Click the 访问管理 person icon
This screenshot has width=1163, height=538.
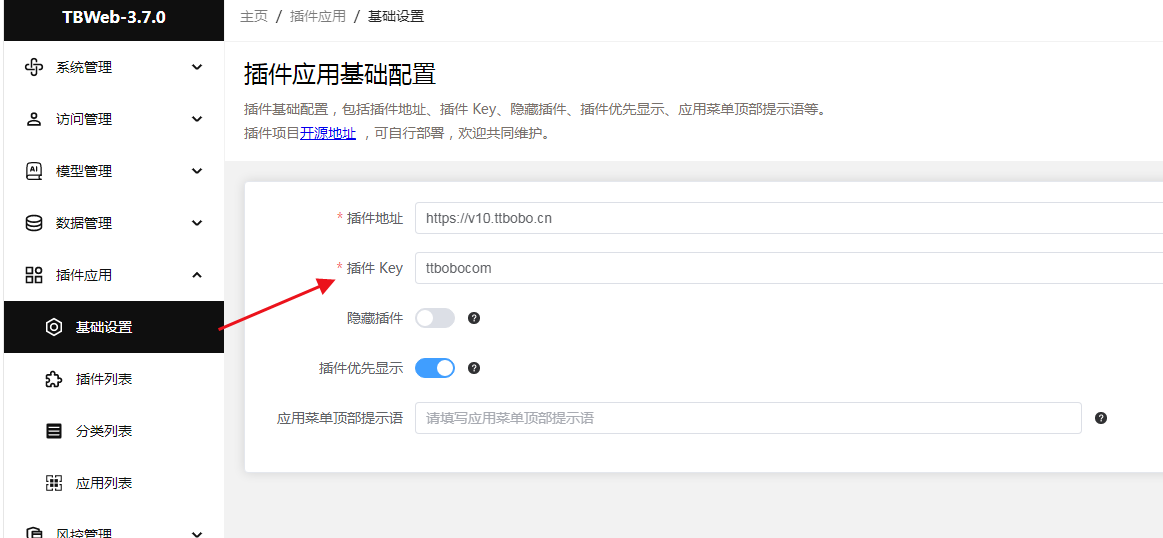coord(34,119)
